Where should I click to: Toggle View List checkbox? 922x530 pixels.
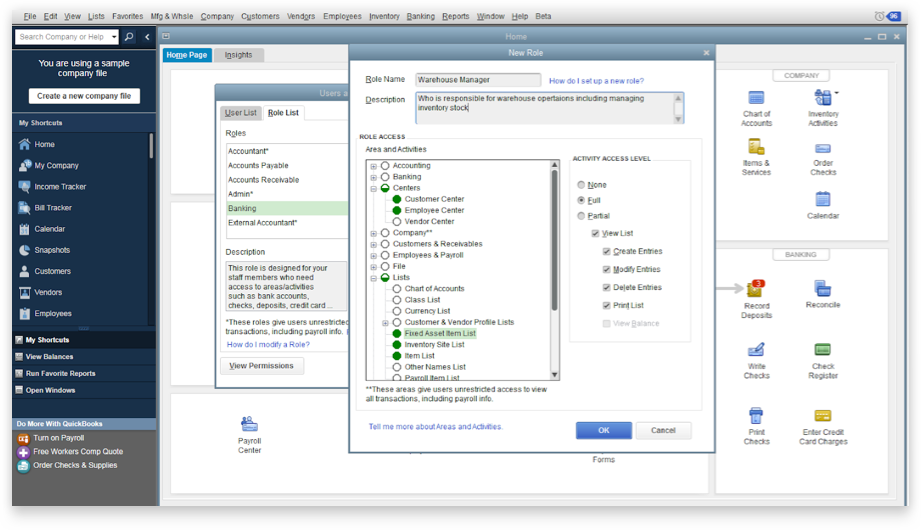(x=595, y=234)
